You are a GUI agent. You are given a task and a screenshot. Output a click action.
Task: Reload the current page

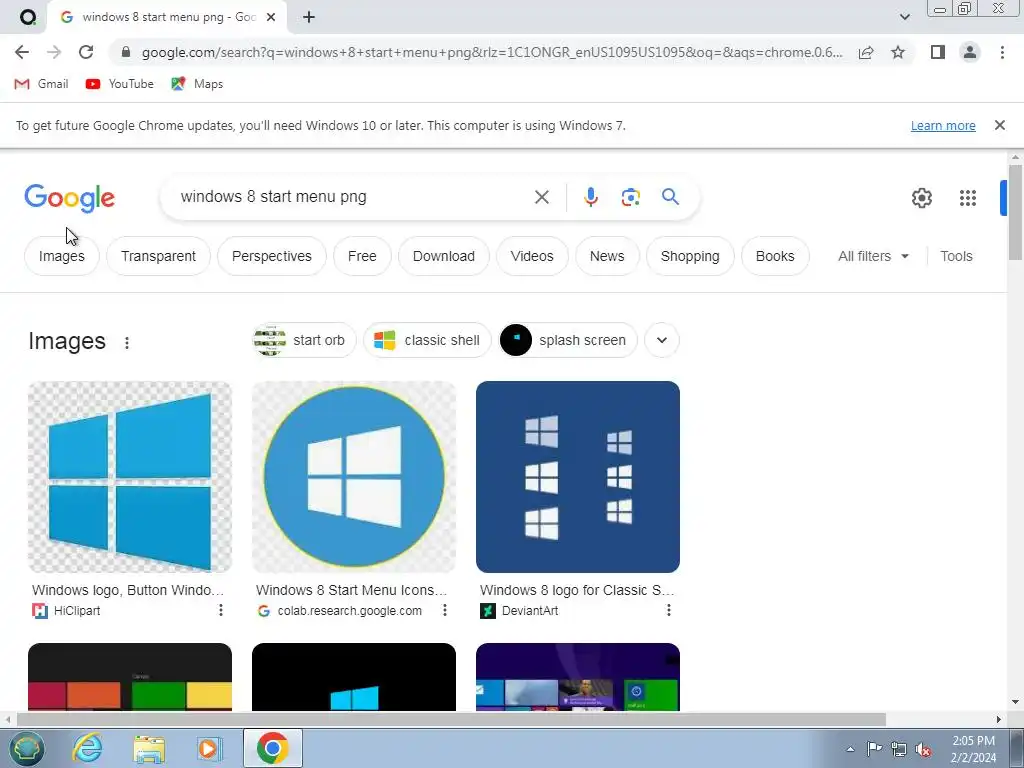coord(86,52)
